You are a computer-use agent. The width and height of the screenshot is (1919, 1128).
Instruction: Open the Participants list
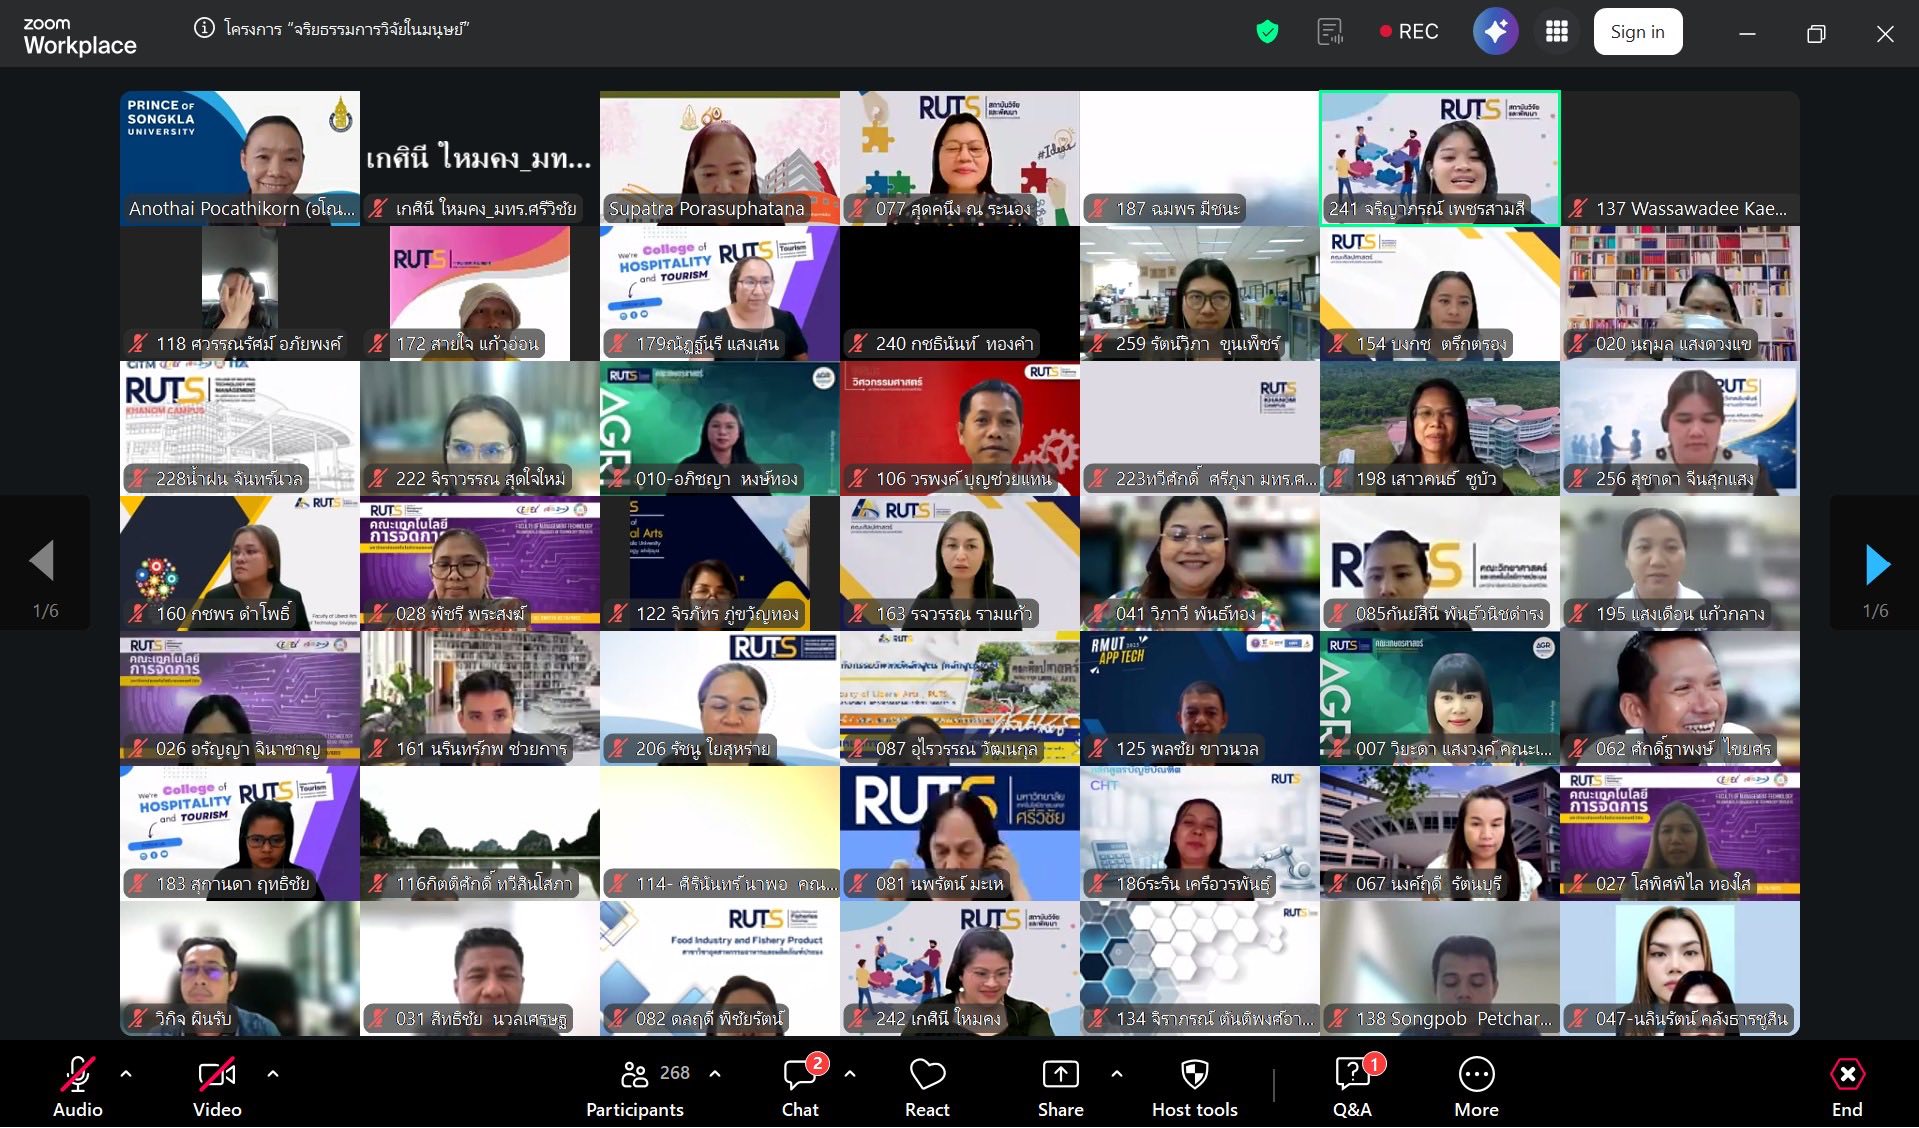click(x=635, y=1086)
